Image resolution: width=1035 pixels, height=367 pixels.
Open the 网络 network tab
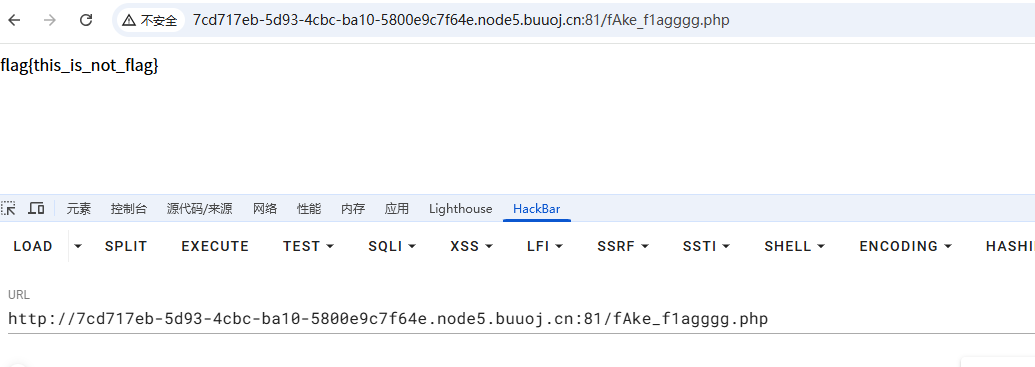(x=265, y=209)
